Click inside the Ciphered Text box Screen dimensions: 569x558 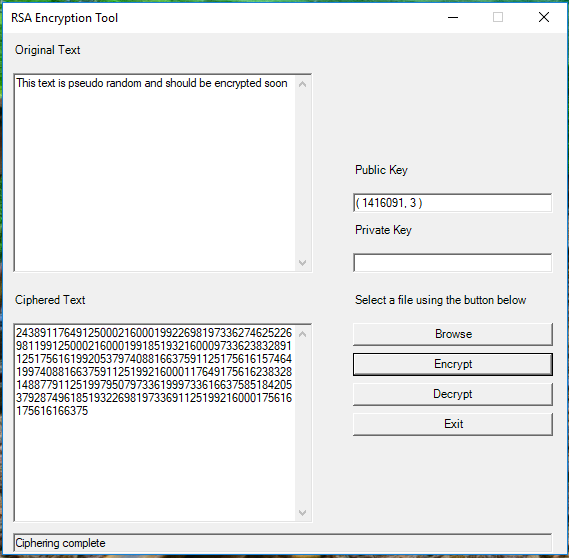tap(155, 423)
